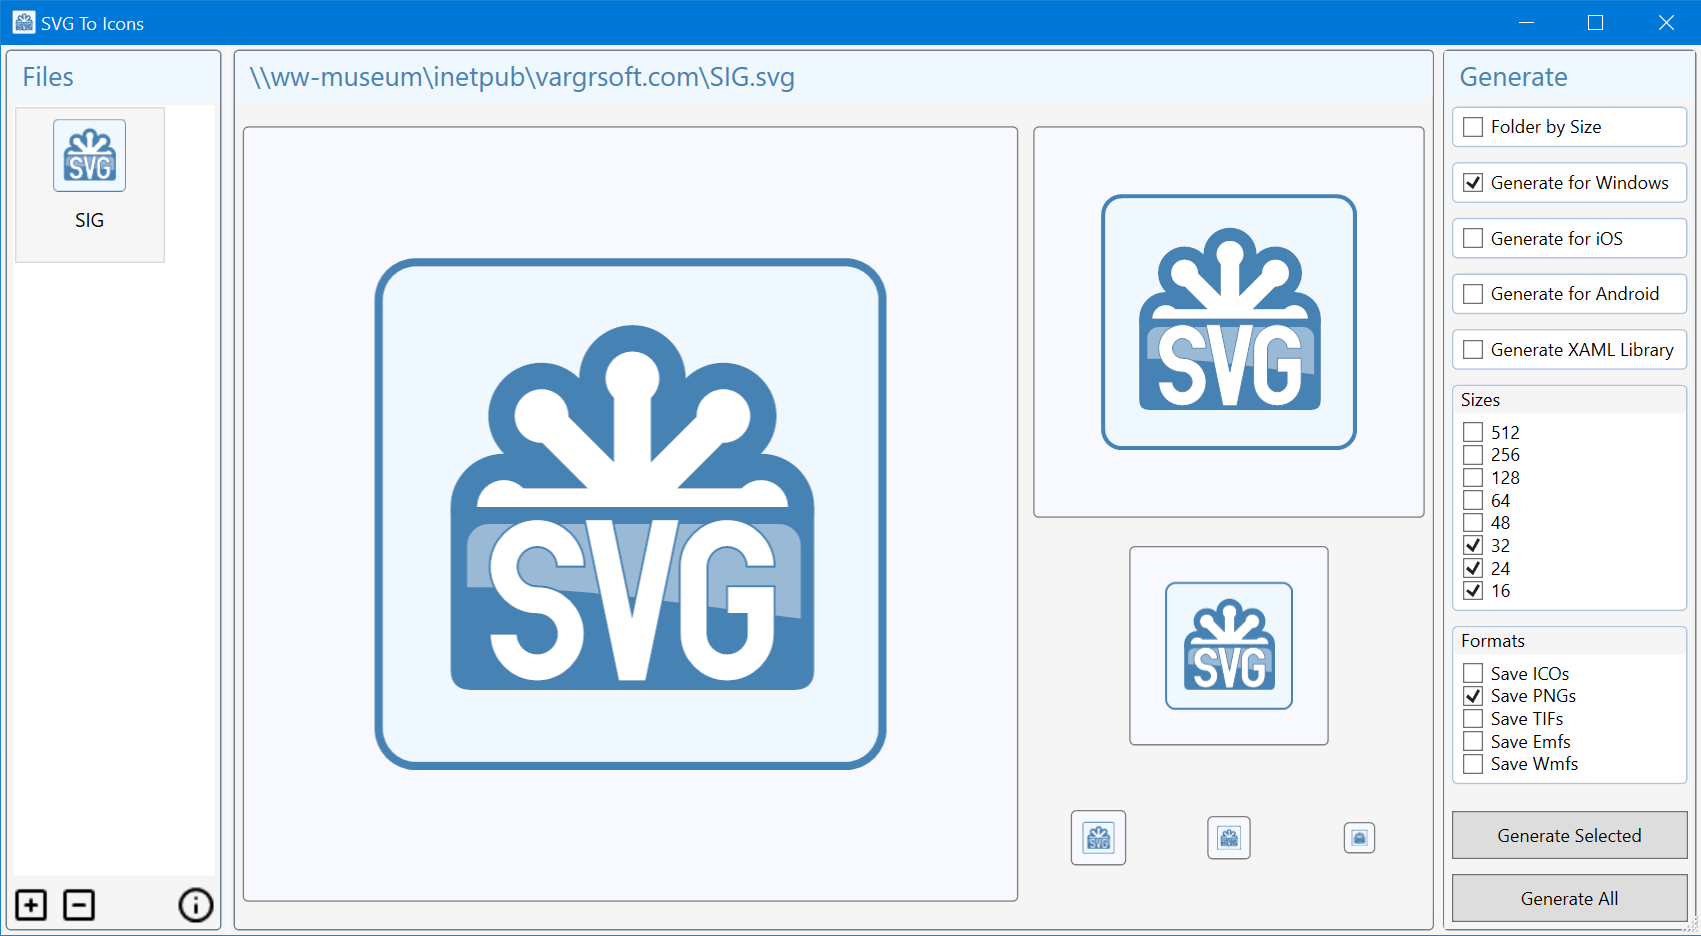This screenshot has width=1701, height=936.
Task: Close the SVG To Icons window
Action: point(1666,22)
